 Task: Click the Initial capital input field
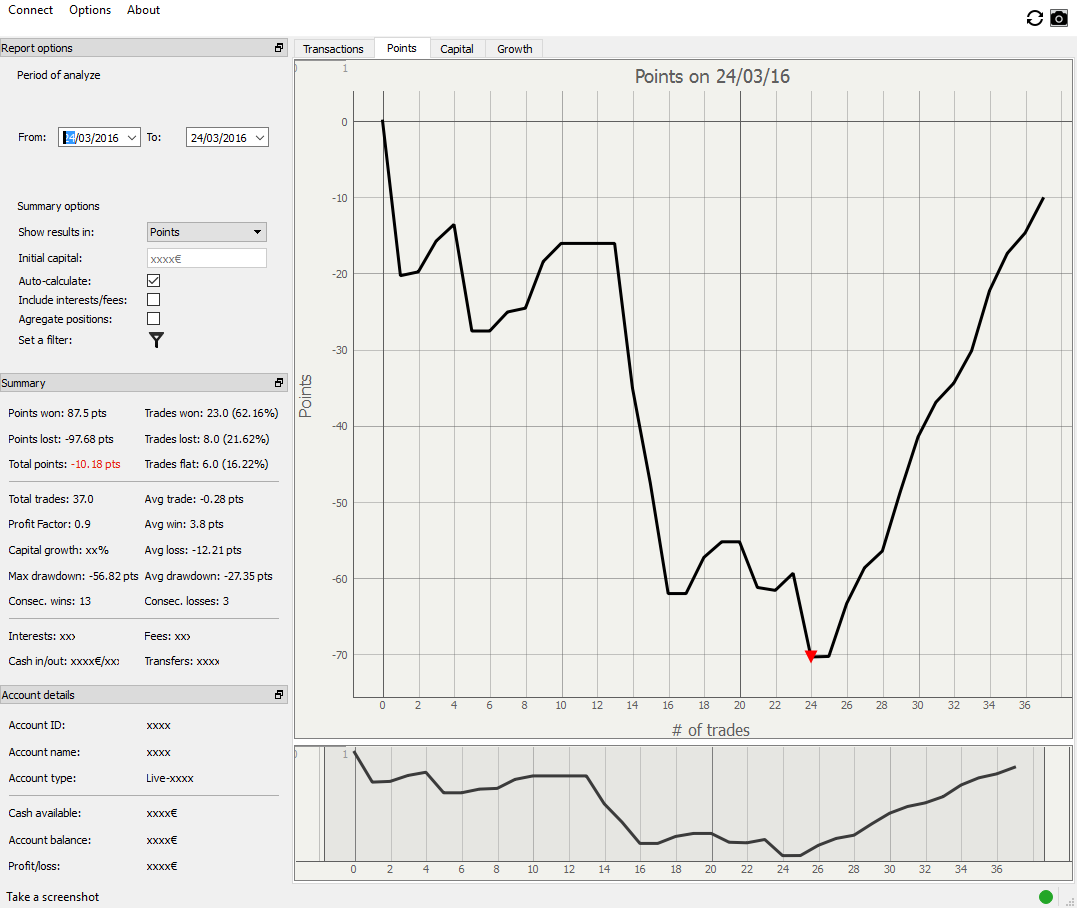coord(207,258)
